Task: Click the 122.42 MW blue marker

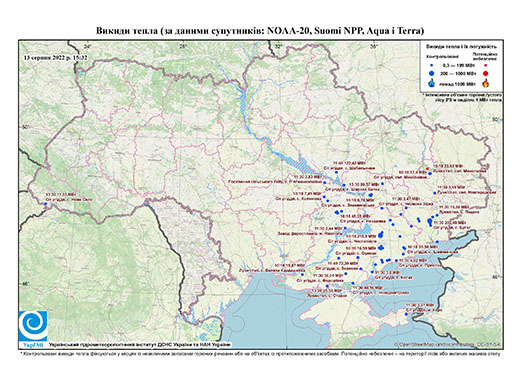Action: [x=336, y=173]
